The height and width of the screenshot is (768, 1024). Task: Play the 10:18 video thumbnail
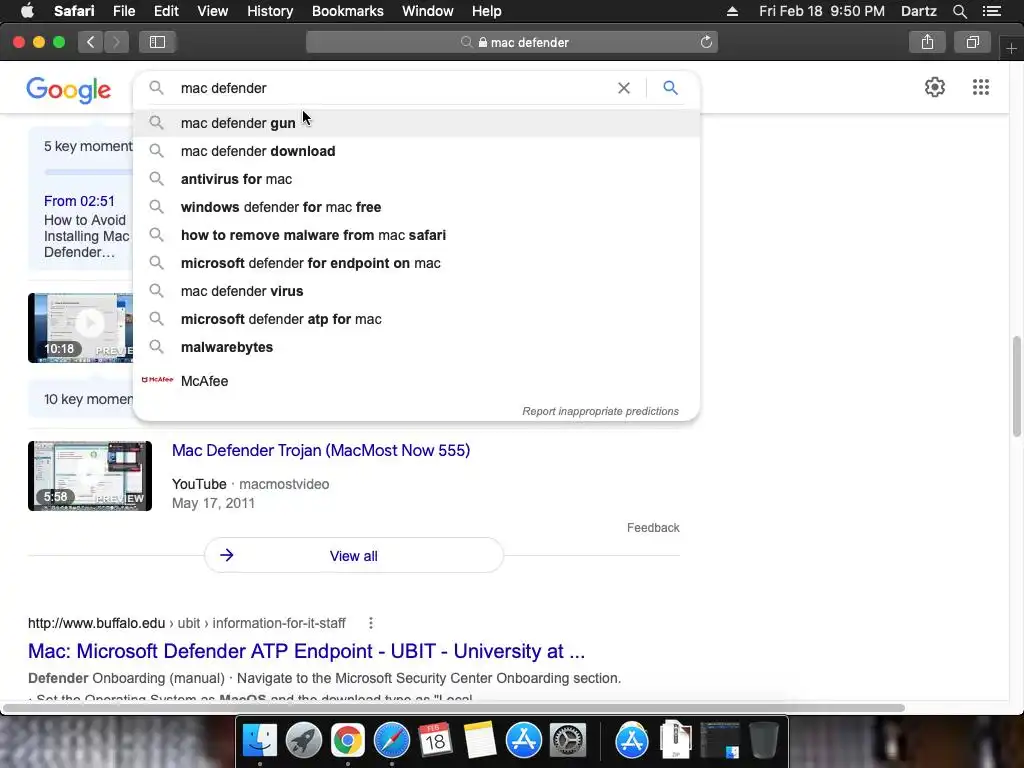[x=80, y=328]
